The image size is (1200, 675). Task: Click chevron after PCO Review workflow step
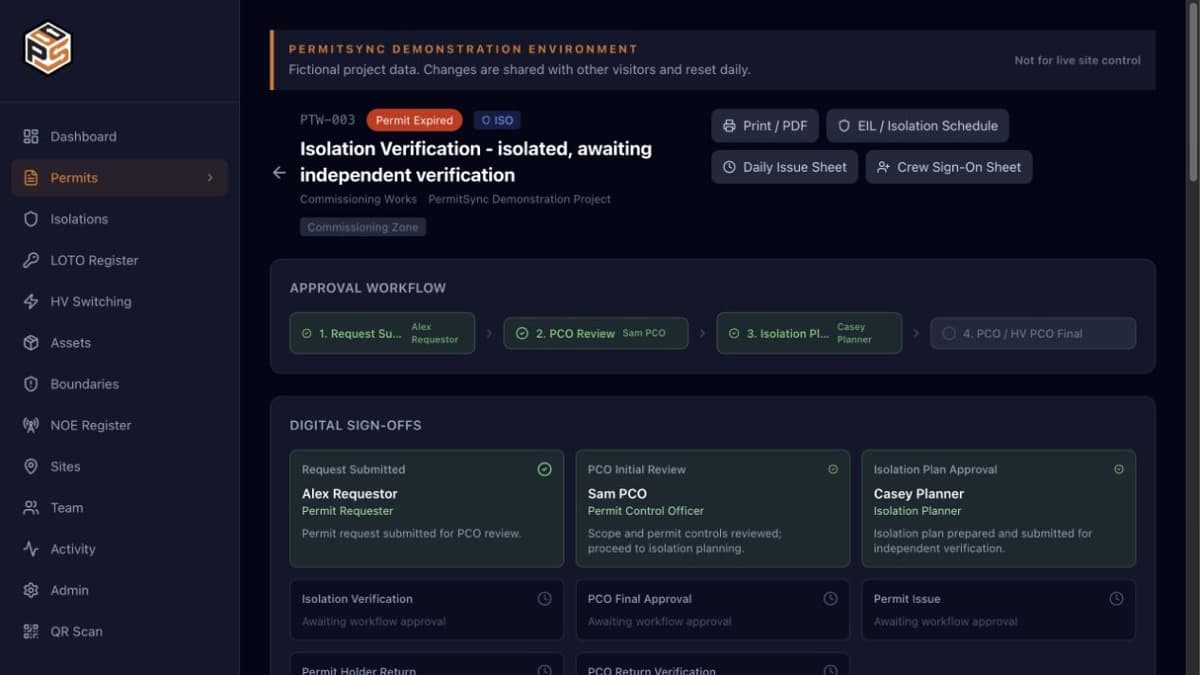pyautogui.click(x=702, y=334)
